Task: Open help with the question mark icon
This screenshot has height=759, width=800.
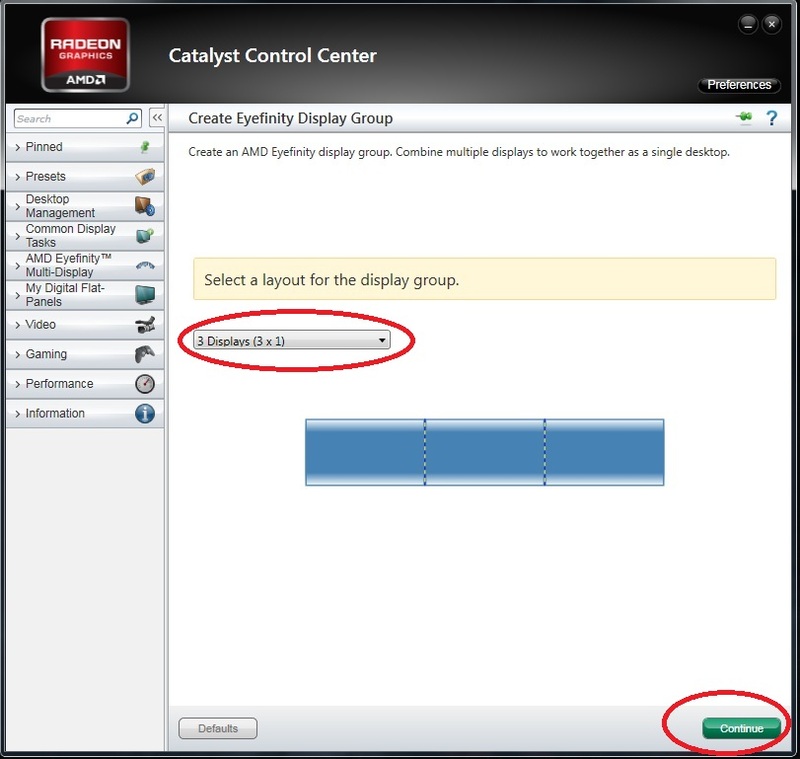Action: (x=772, y=118)
